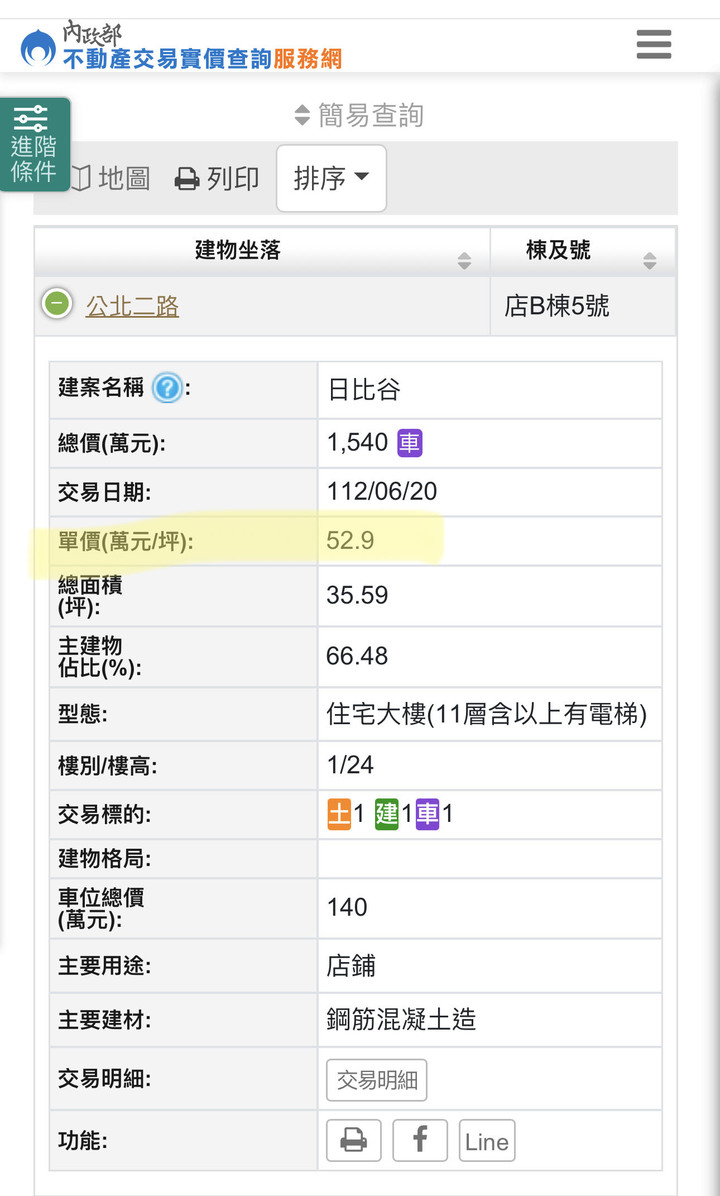This screenshot has height=1196, width=720.
Task: Toggle the 簡易查詢 collapsible section
Action: coord(358,115)
